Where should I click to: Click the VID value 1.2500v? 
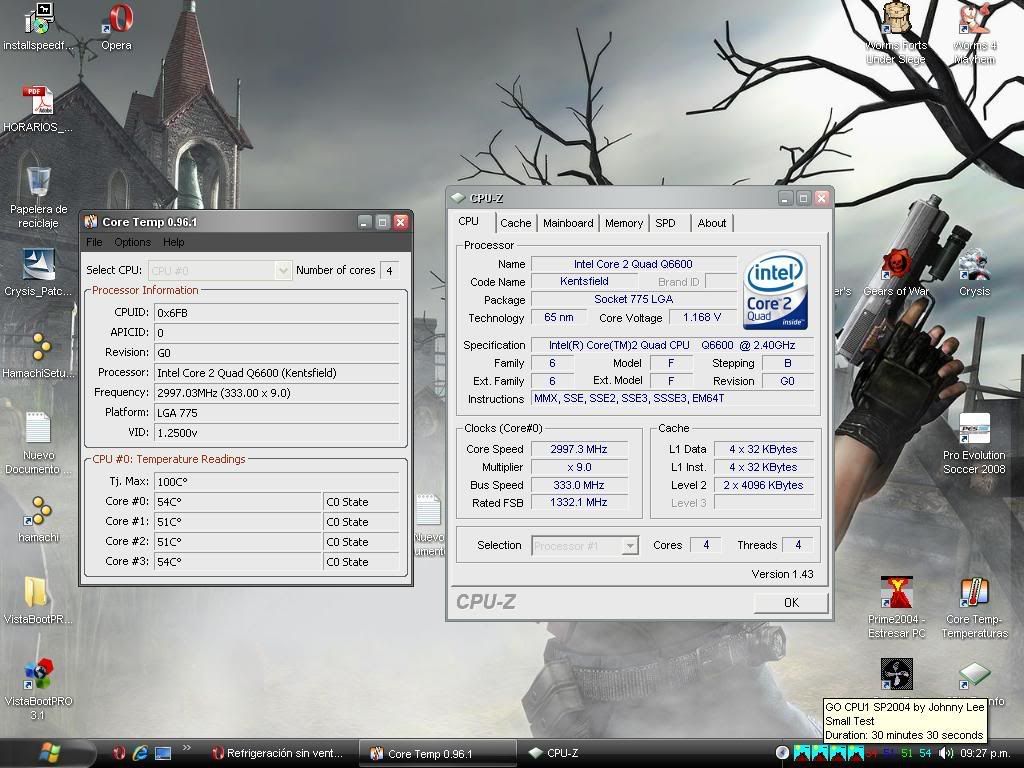(x=276, y=433)
